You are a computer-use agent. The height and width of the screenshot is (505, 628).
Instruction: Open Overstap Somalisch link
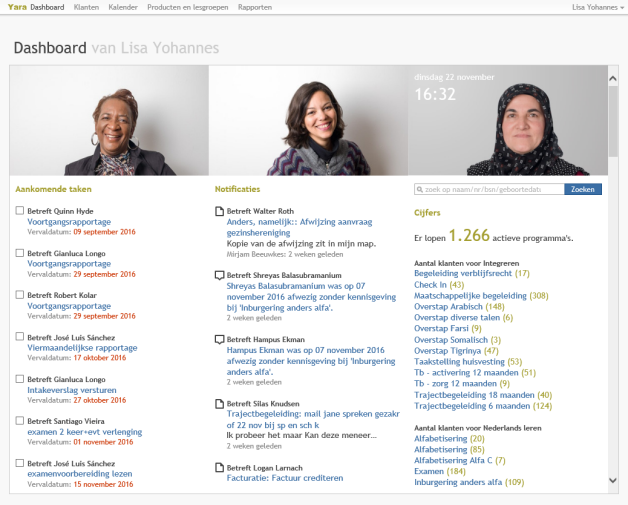(451, 340)
